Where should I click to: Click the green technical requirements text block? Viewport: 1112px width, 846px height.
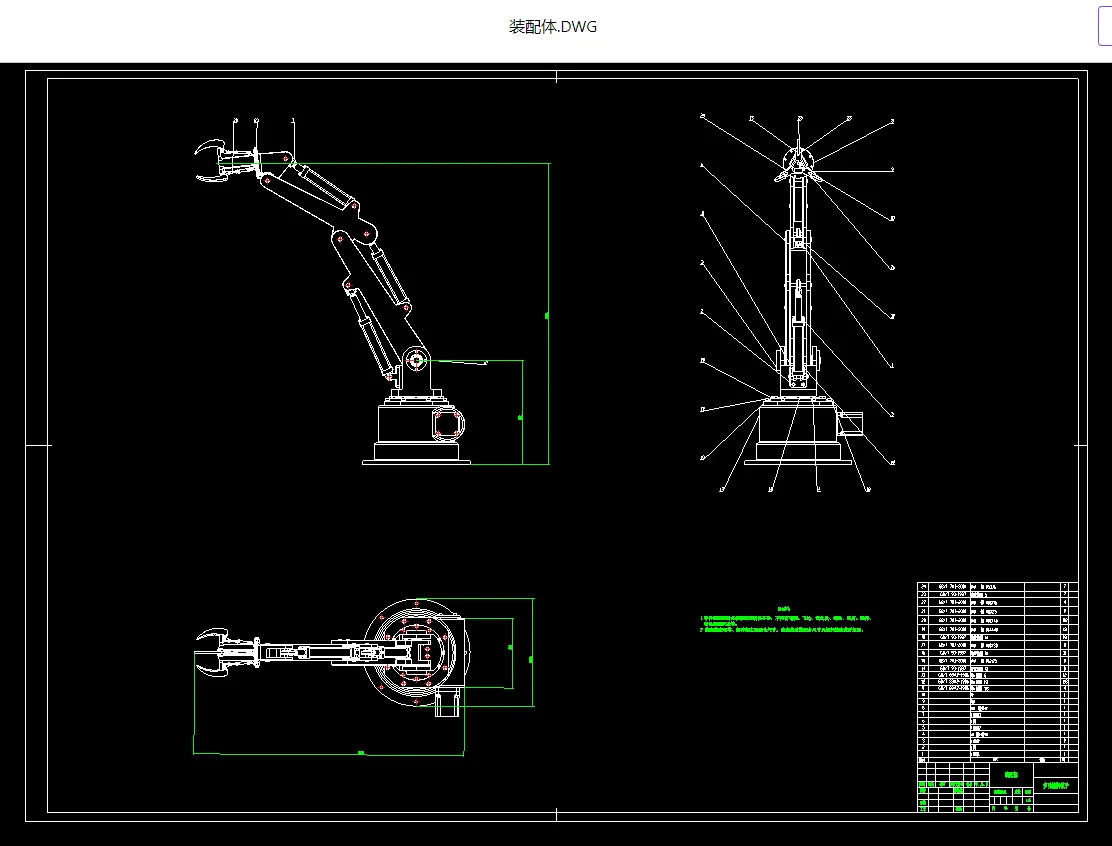786,620
